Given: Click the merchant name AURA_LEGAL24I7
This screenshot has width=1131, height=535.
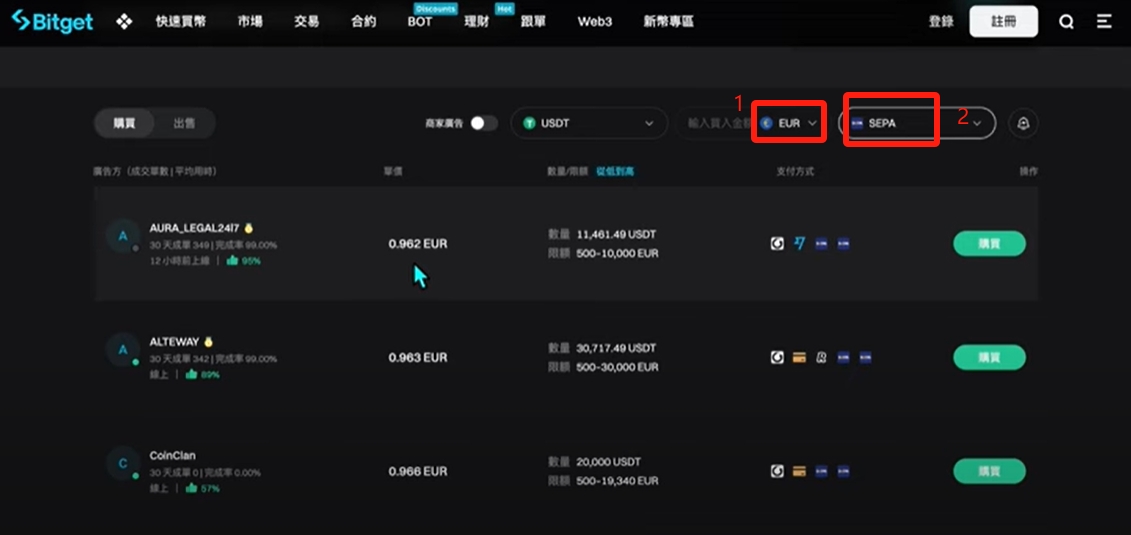Looking at the screenshot, I should 195,228.
